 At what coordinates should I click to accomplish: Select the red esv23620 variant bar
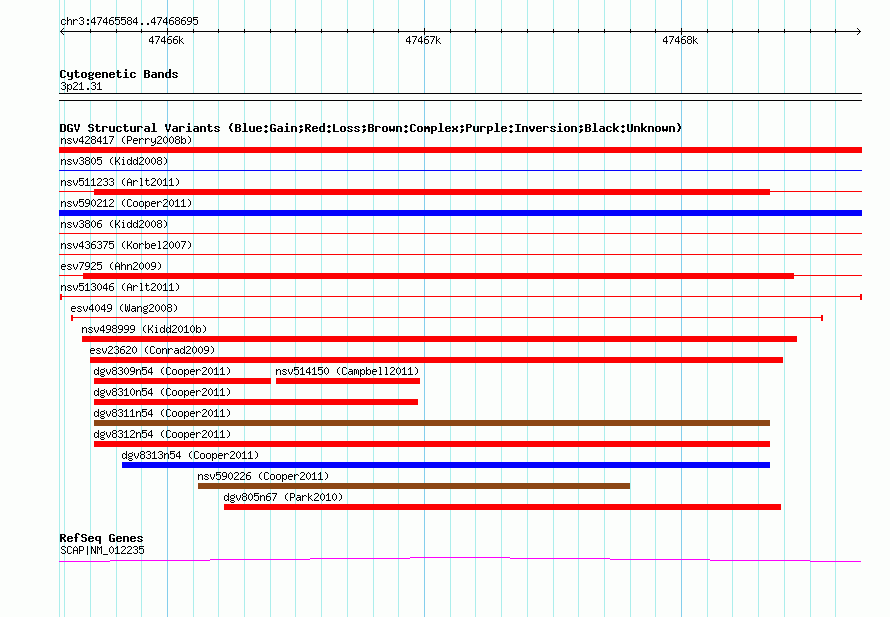436,360
